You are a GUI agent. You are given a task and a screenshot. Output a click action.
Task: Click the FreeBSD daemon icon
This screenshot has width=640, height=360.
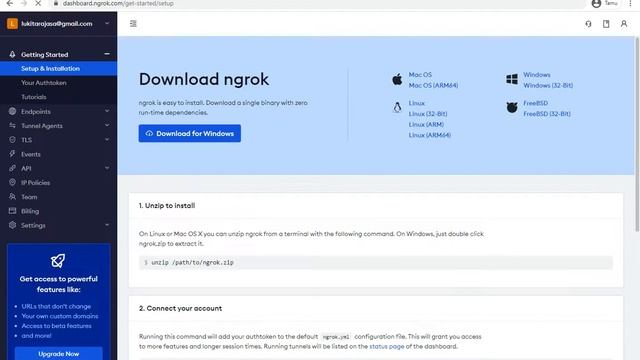[512, 107]
